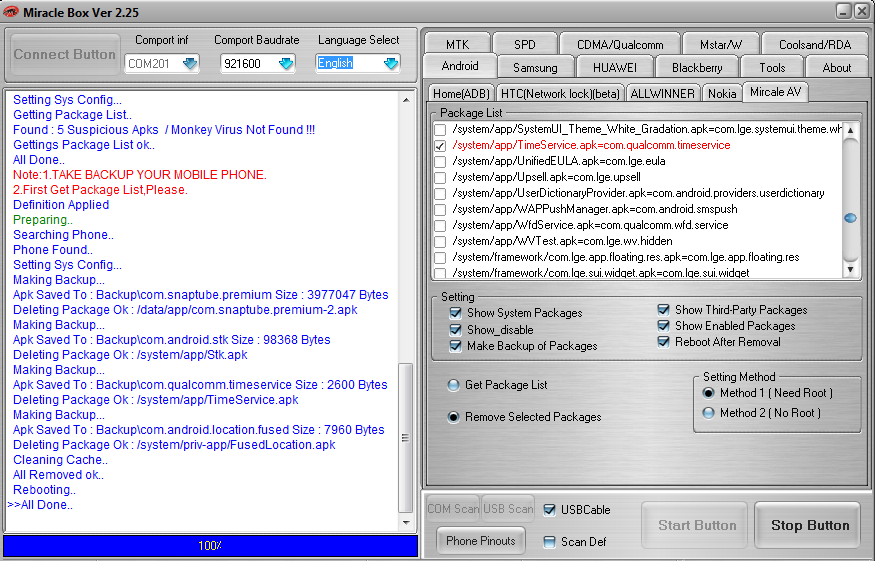Open the Comport Baudrate dropdown arrow
This screenshot has width=875, height=561.
(x=286, y=64)
